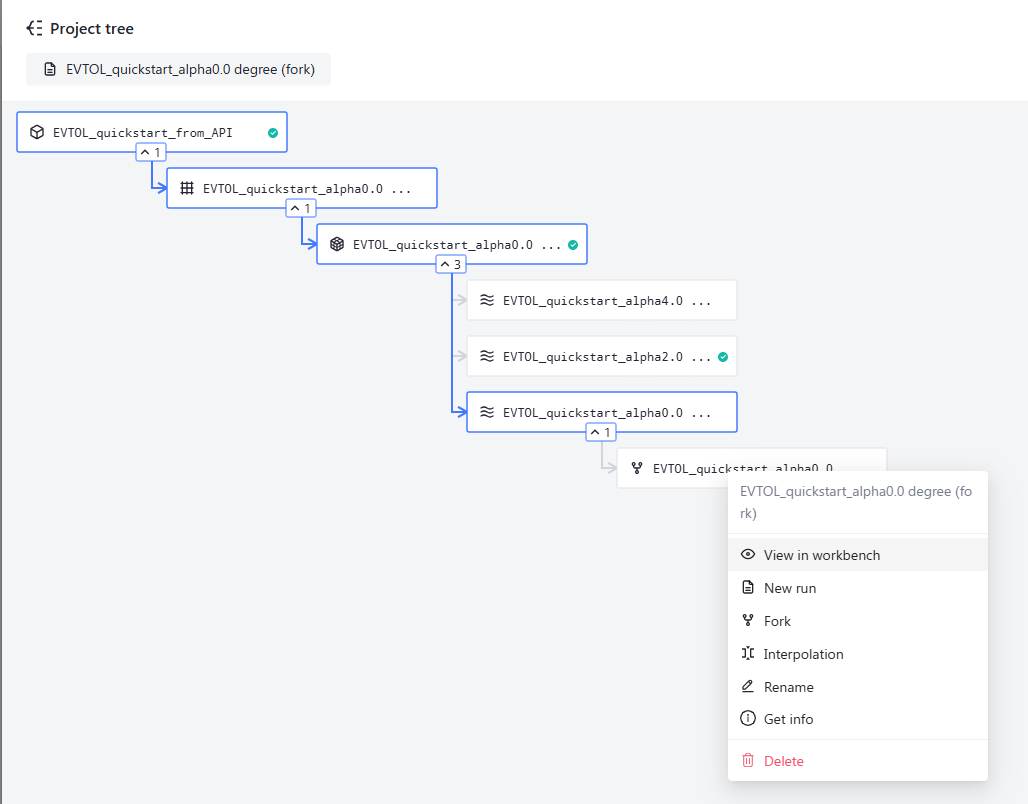Click the waves icon on alpha4.0 case node
The image size is (1028, 804).
click(x=487, y=300)
